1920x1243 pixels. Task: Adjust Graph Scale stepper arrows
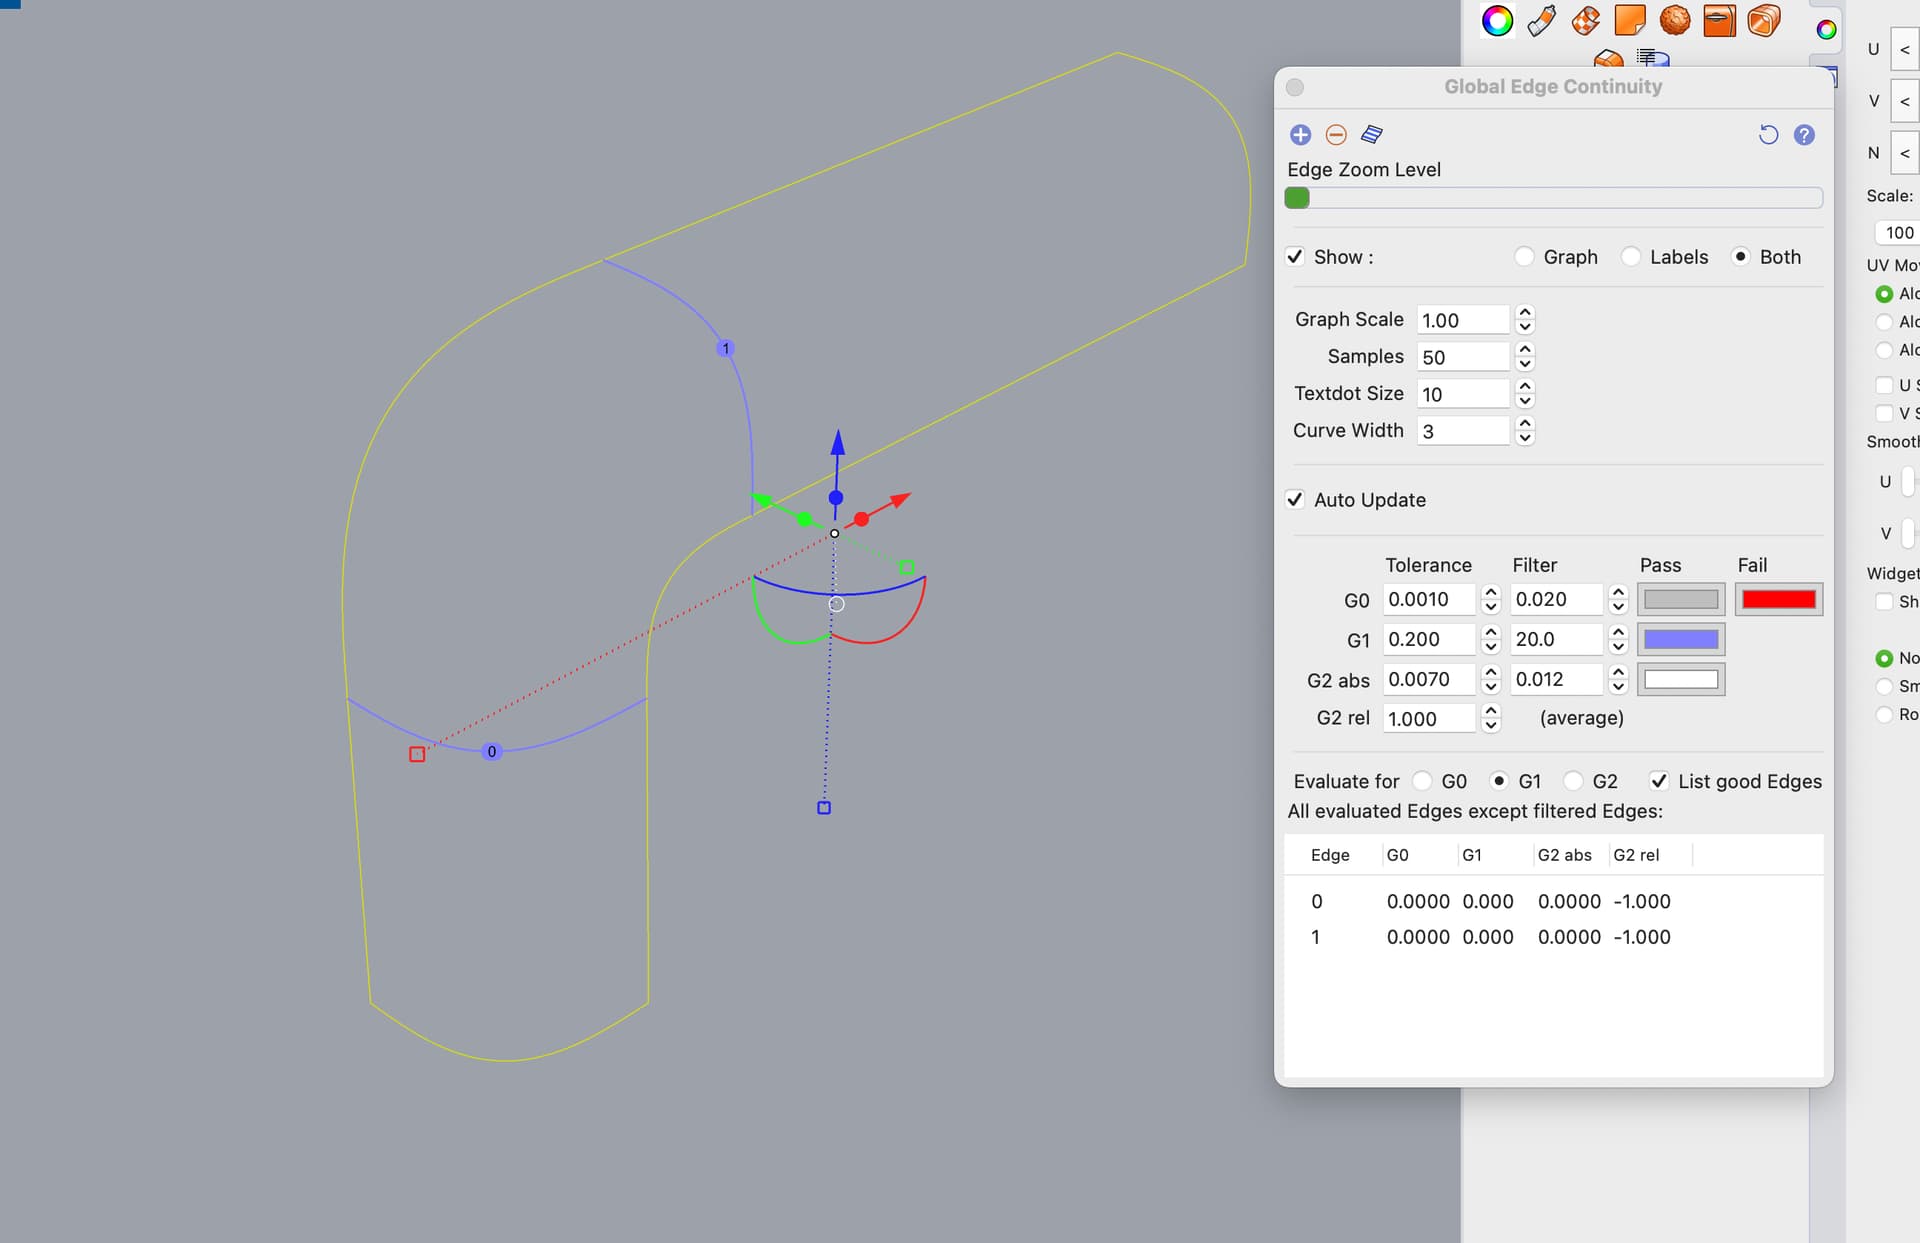click(1525, 320)
